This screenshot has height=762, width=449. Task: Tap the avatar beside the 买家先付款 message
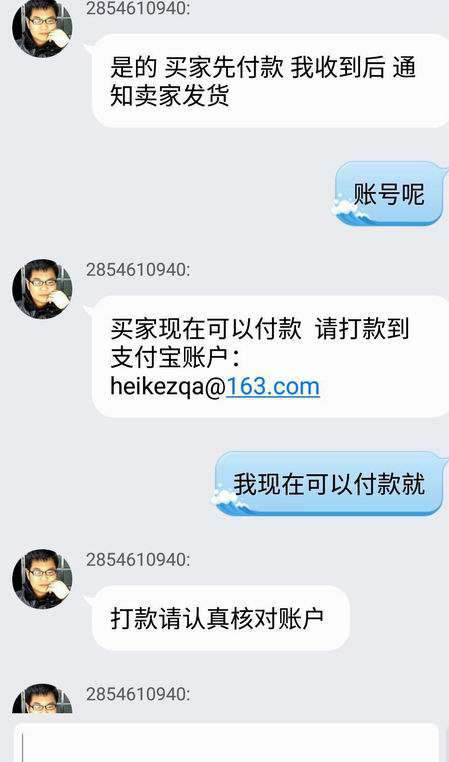click(42, 28)
